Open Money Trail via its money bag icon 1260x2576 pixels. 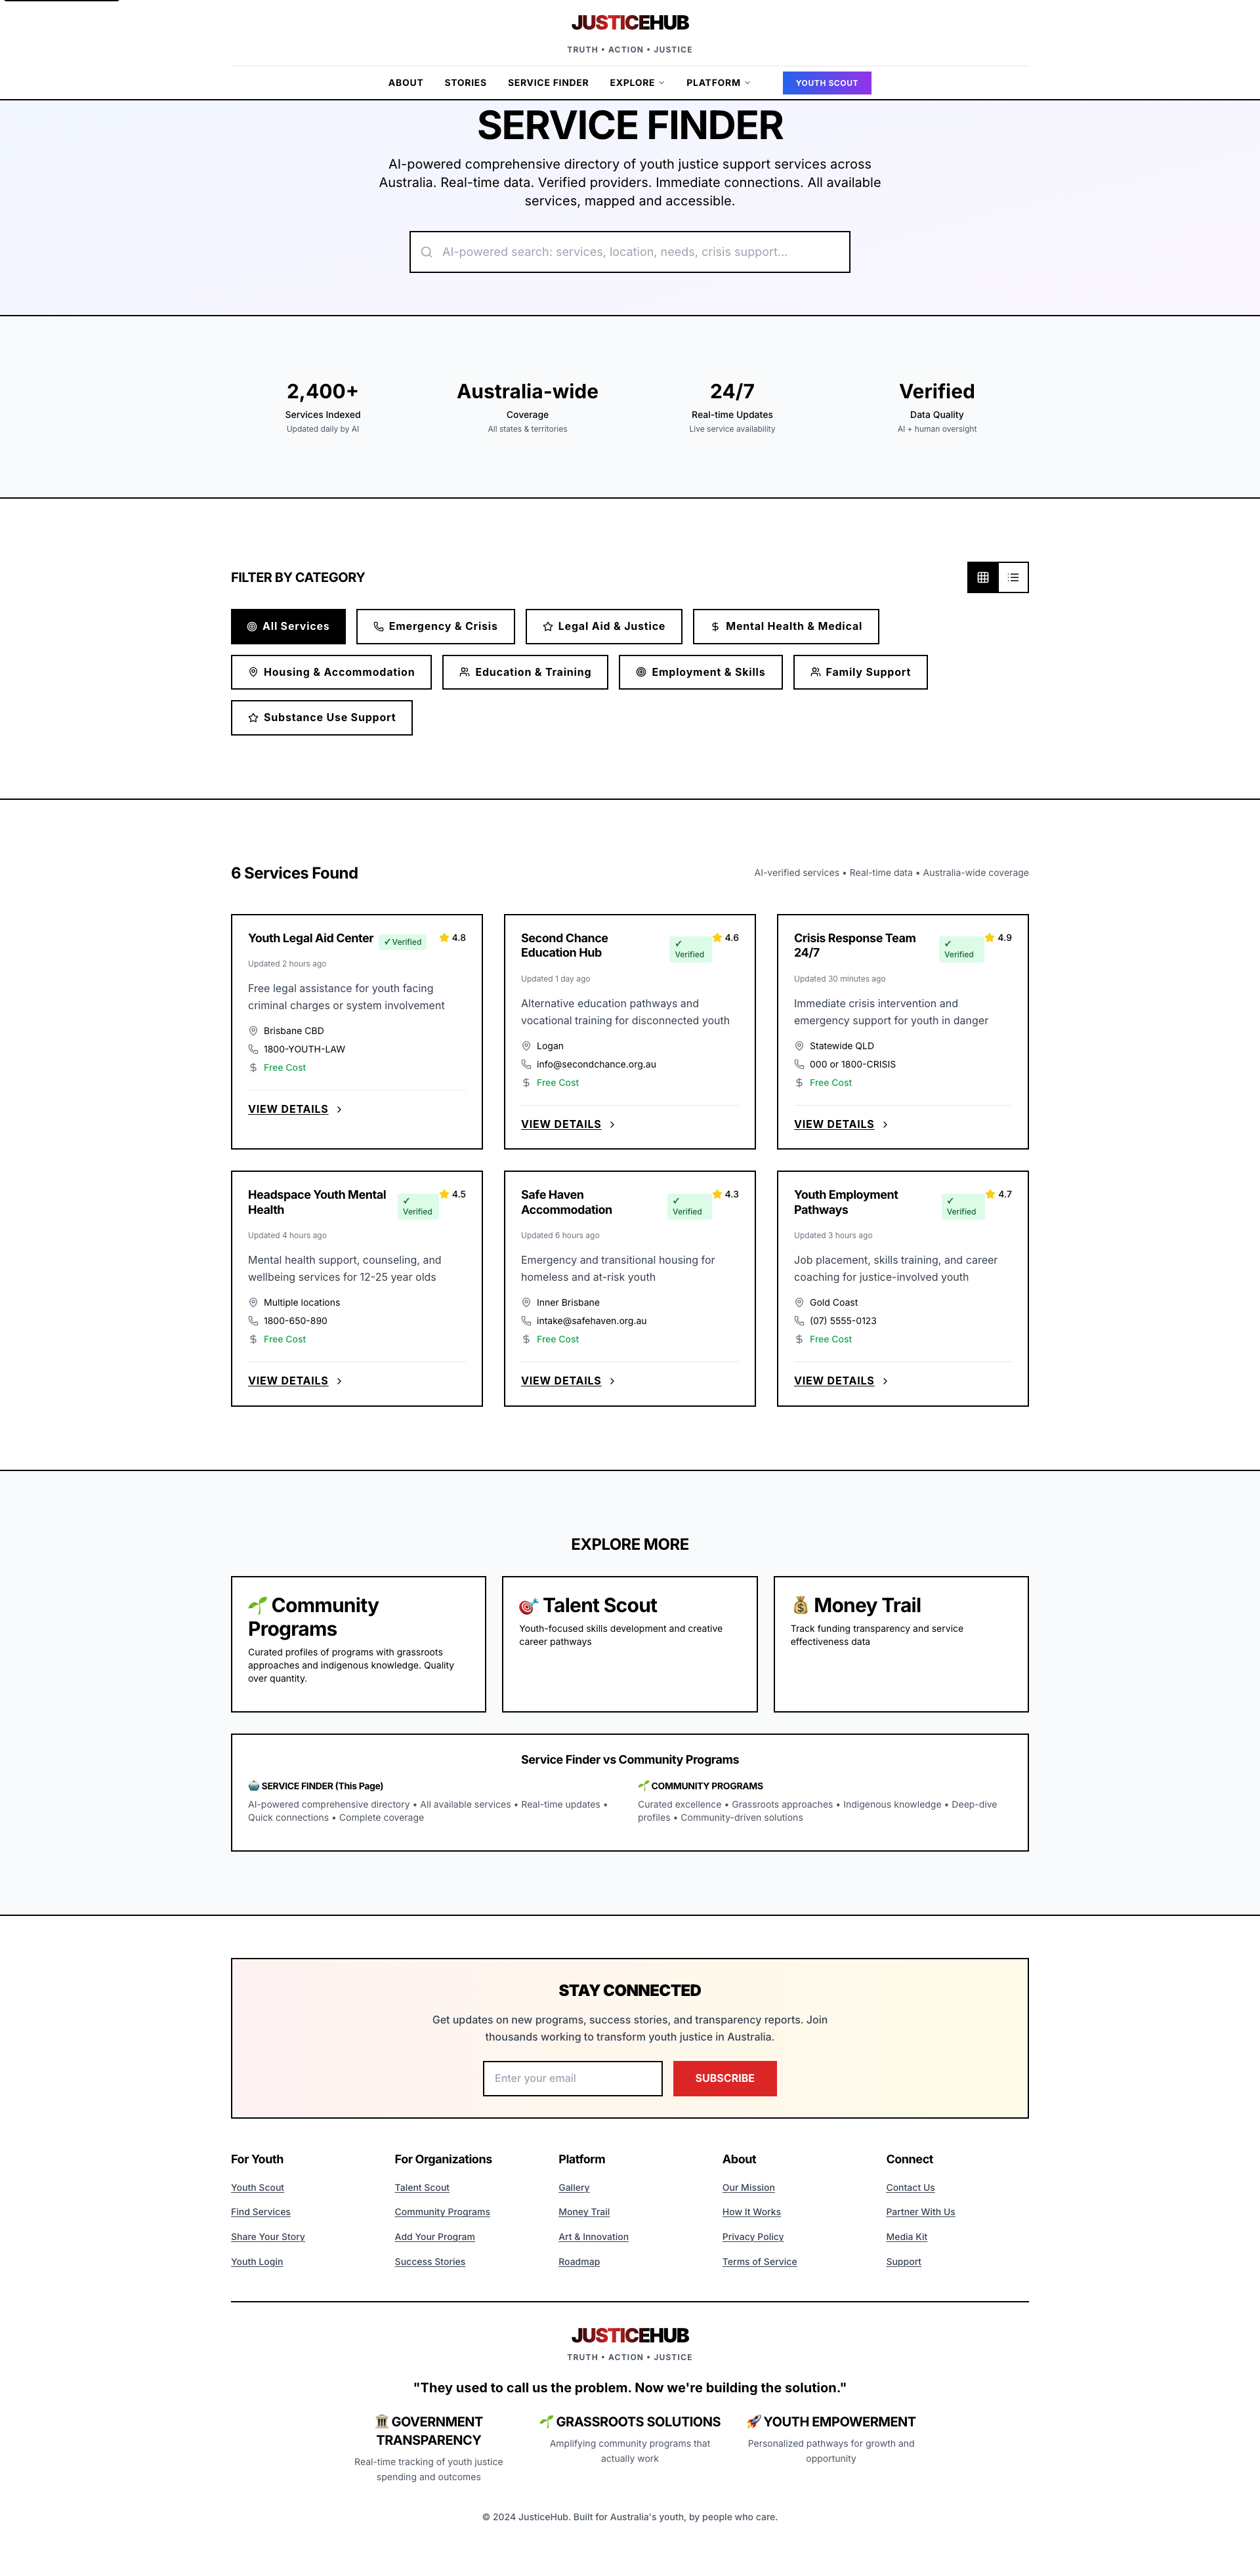pyautogui.click(x=800, y=1605)
